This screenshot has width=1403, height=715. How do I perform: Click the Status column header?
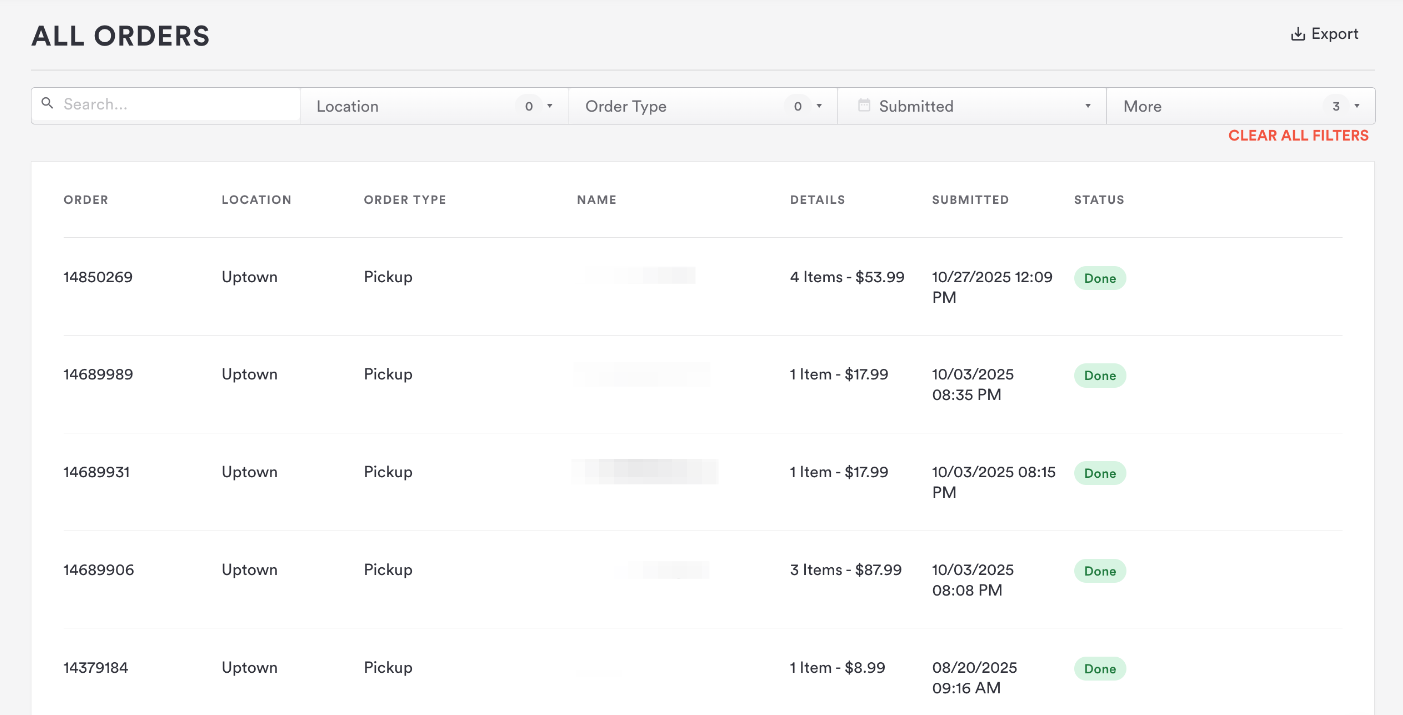1099,200
